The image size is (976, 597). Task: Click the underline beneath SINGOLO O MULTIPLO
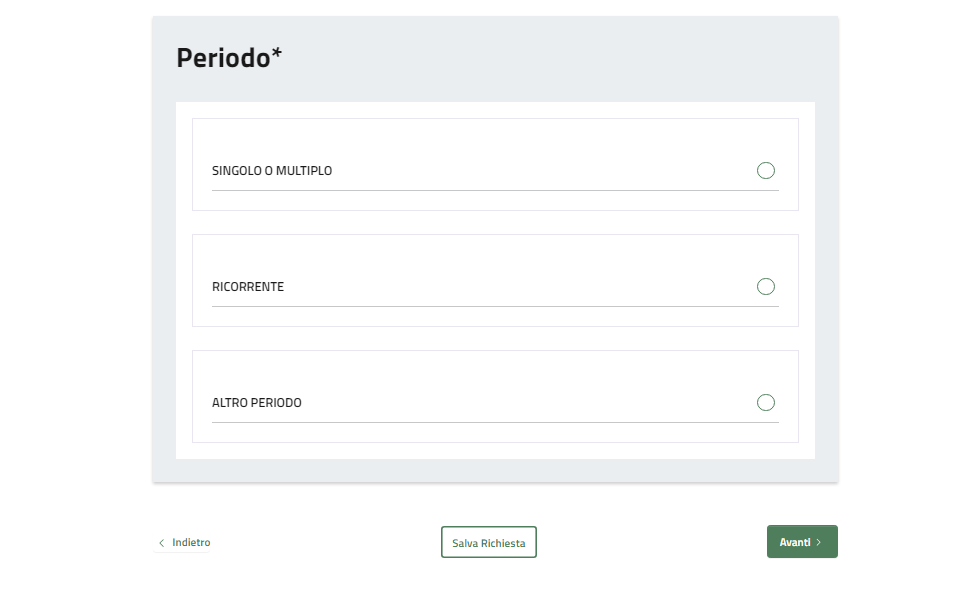(495, 190)
